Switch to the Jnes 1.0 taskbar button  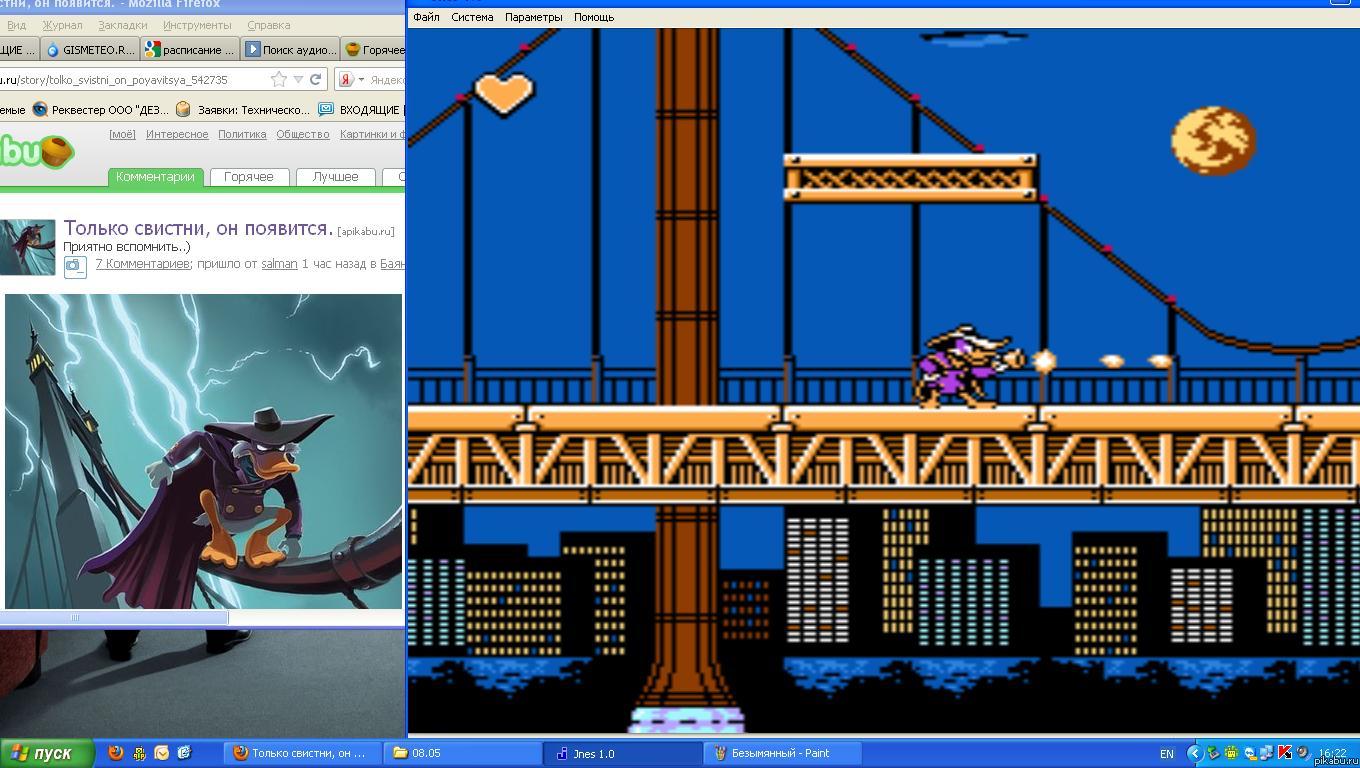[622, 753]
